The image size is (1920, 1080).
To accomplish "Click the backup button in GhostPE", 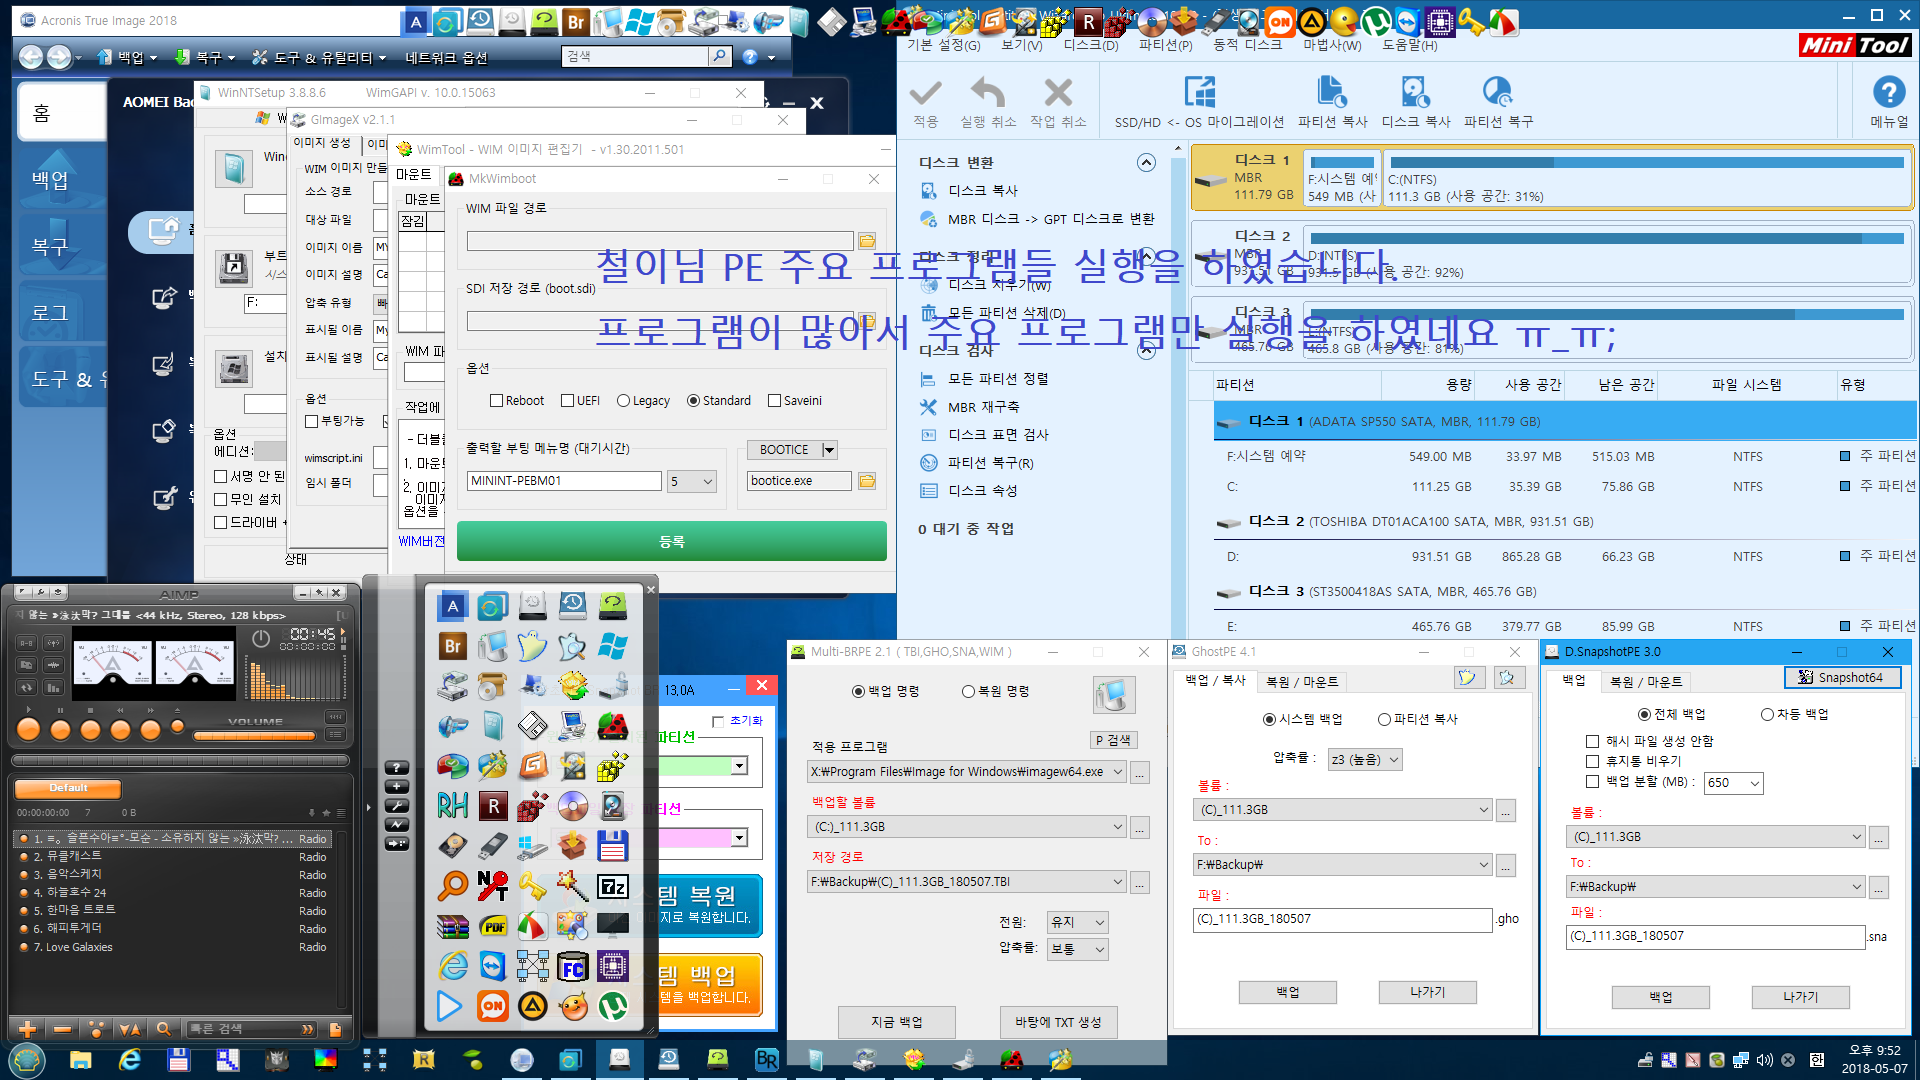I will click(x=1288, y=992).
